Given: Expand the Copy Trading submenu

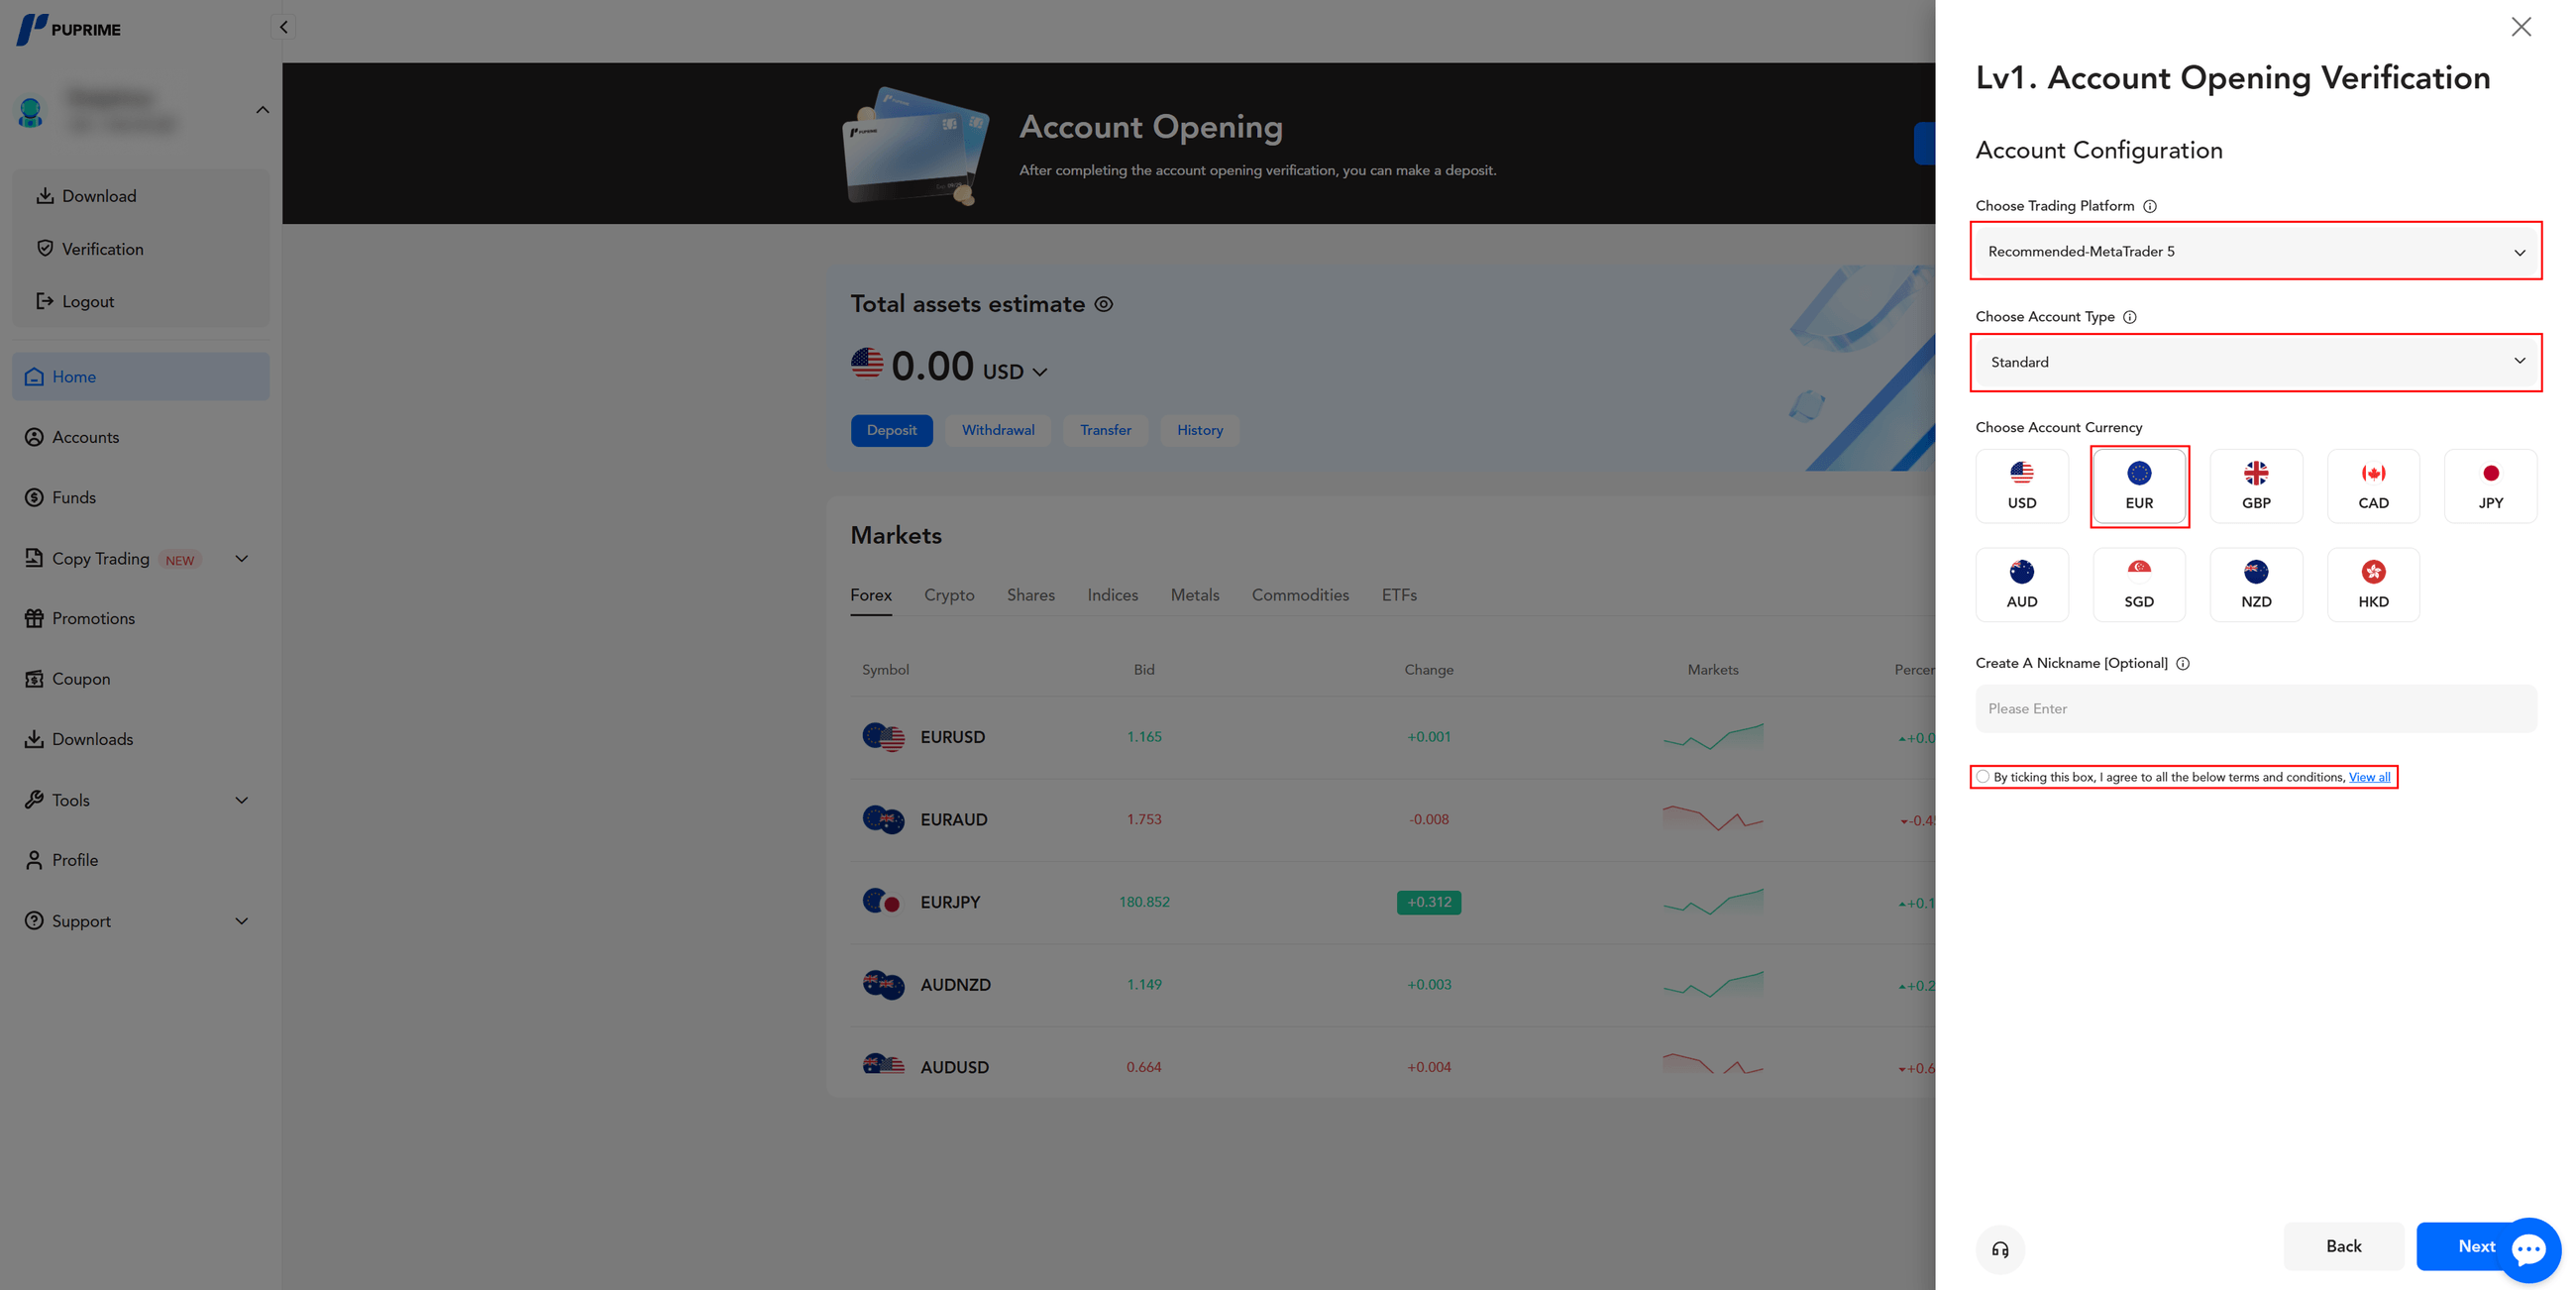Looking at the screenshot, I should pos(241,558).
